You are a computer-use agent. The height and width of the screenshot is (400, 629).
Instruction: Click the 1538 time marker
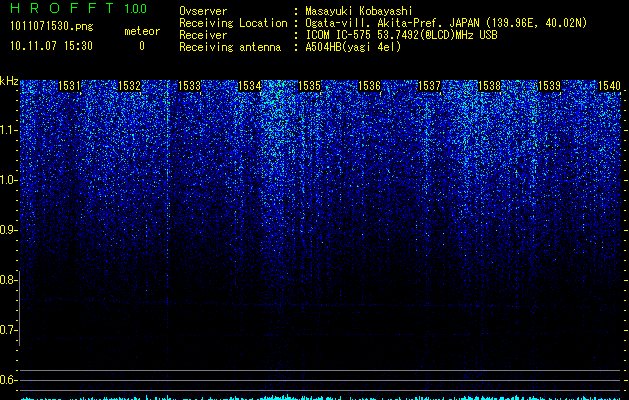click(490, 86)
